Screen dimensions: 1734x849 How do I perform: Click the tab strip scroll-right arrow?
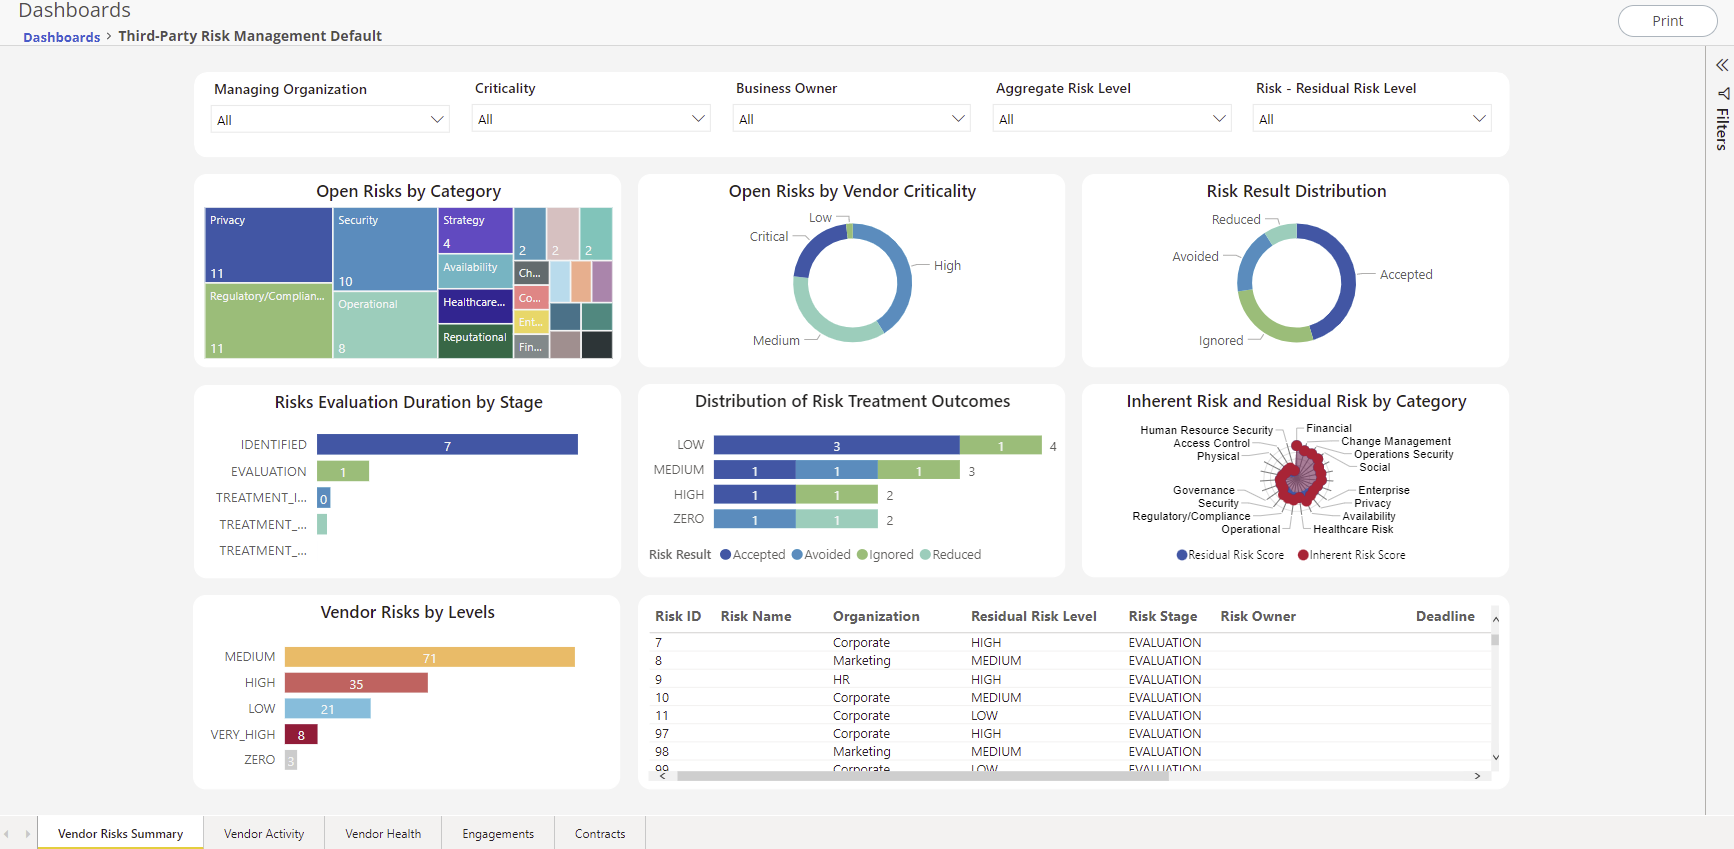pos(27,834)
